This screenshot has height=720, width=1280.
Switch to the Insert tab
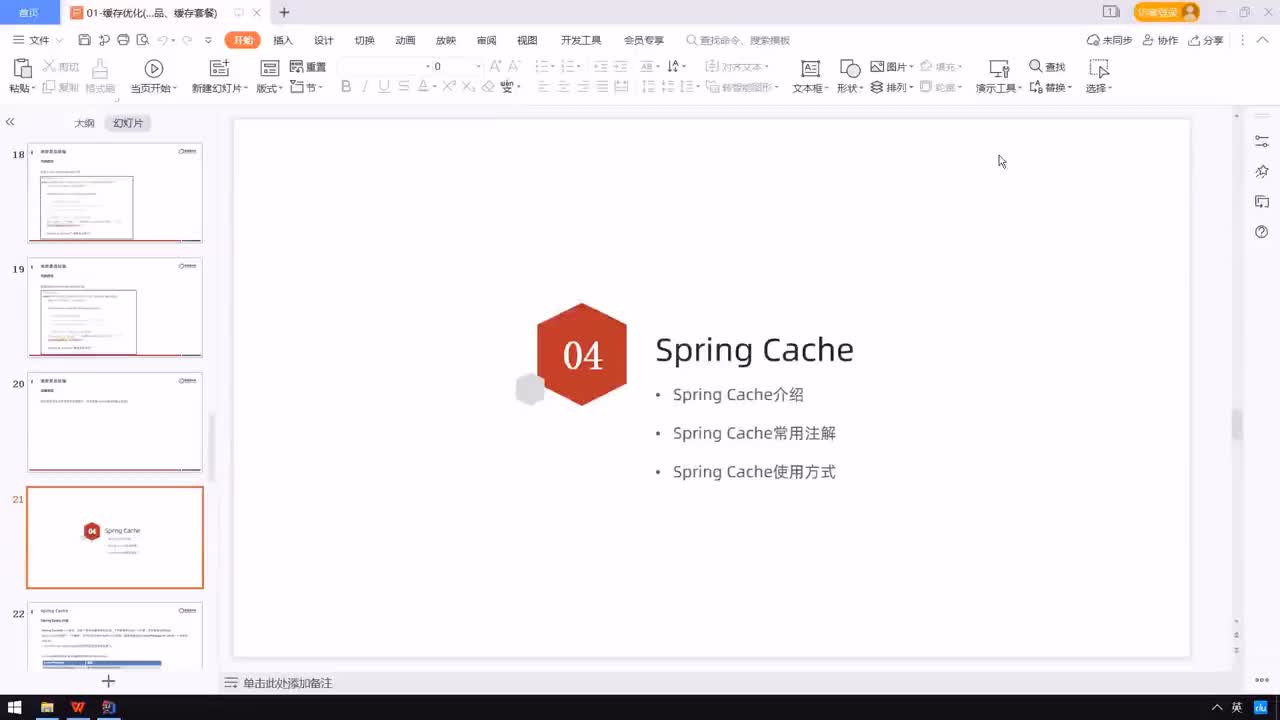click(283, 40)
